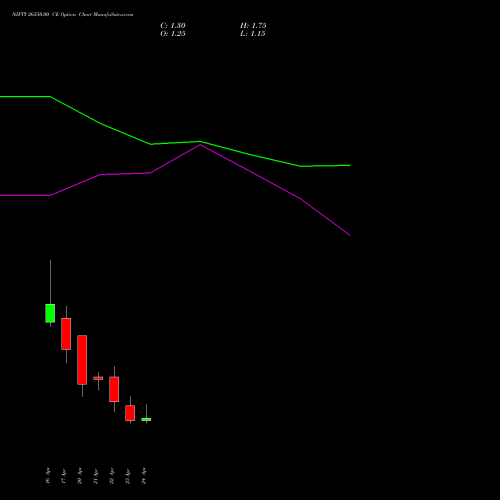Select the 20 Apr red candlestick
500x500 pixels.
pos(82,360)
